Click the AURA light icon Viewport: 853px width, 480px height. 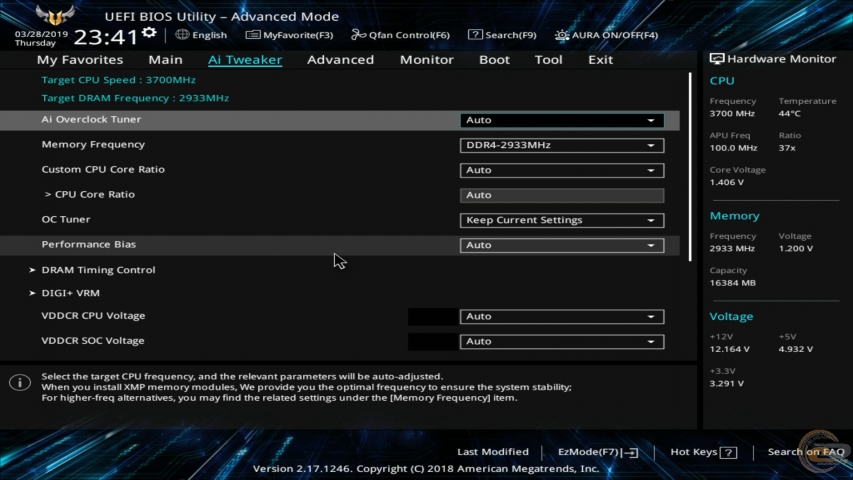coord(561,35)
